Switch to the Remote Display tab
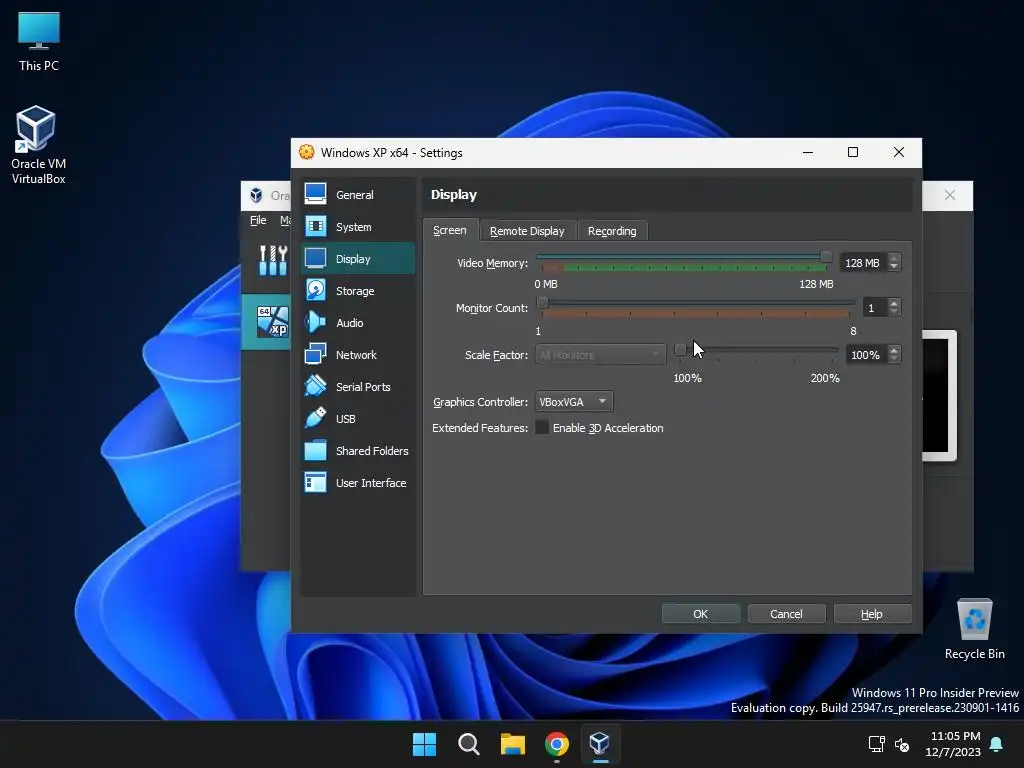The image size is (1024, 768). (x=527, y=231)
